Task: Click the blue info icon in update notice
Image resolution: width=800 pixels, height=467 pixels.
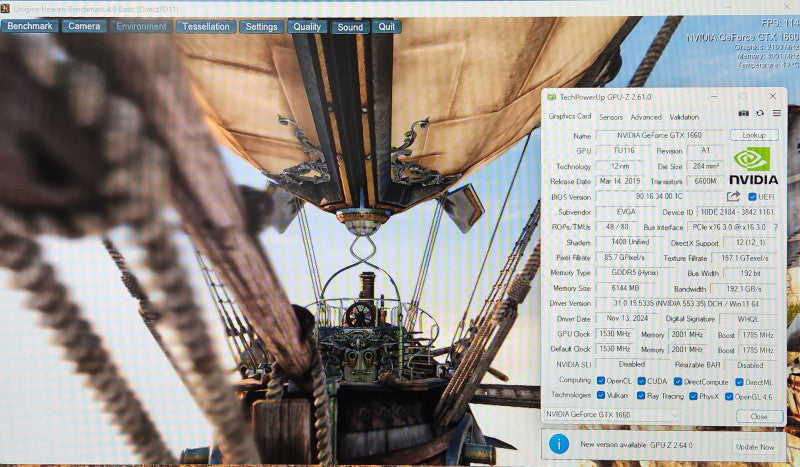Action: point(559,444)
